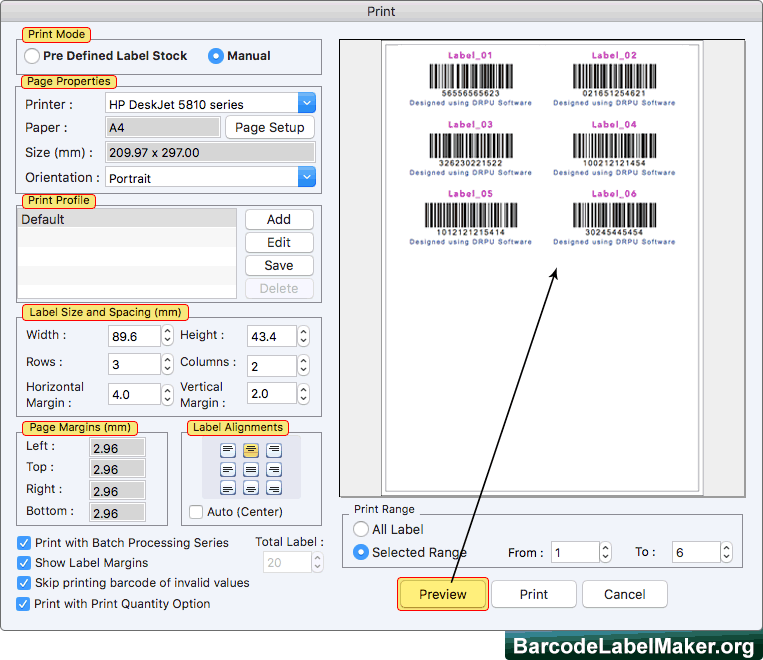Select top-center label alignment icon

pyautogui.click(x=251, y=450)
